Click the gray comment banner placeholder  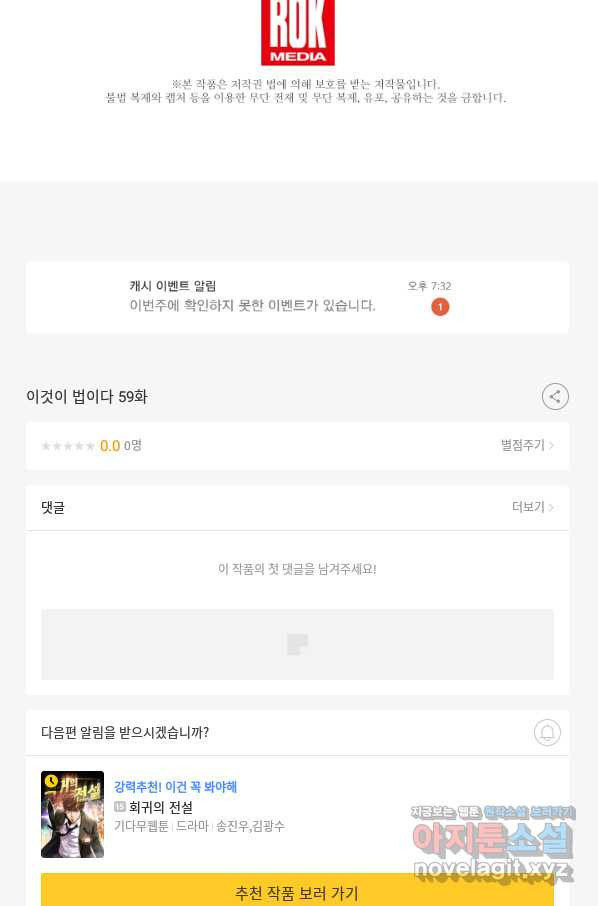click(297, 644)
